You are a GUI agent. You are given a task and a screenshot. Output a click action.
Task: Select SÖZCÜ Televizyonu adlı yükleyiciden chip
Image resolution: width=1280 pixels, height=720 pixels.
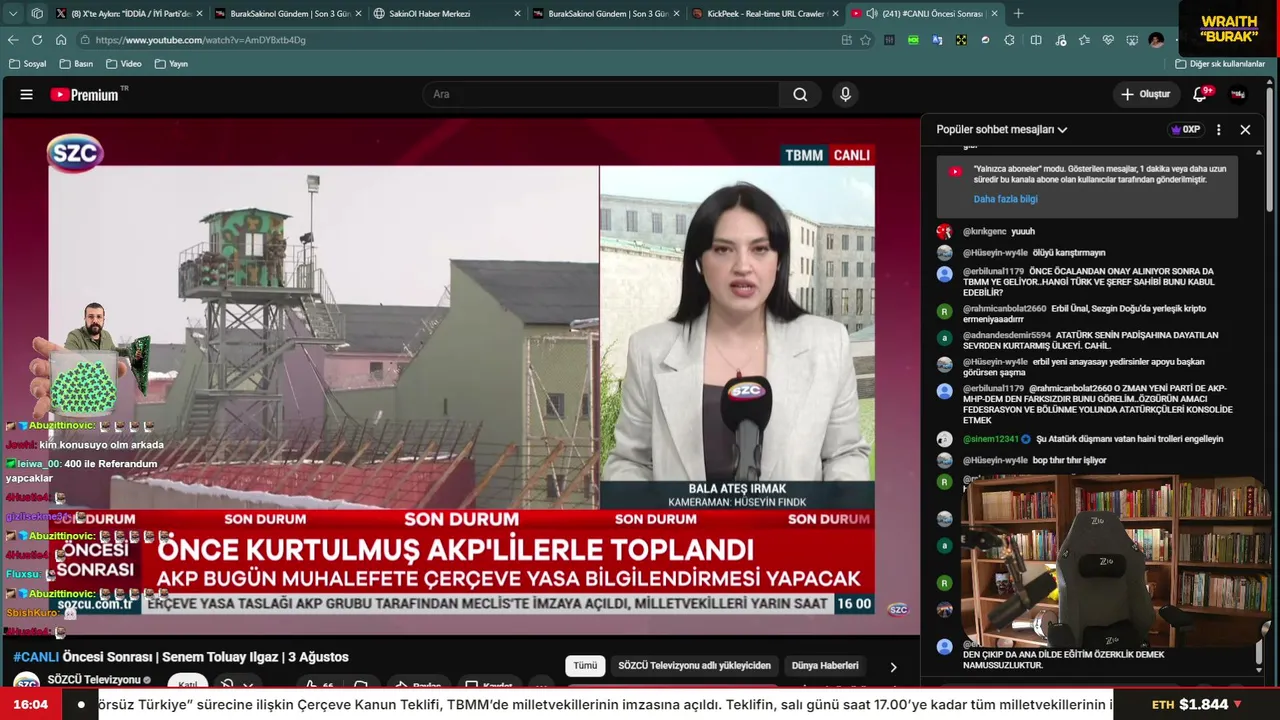tap(694, 666)
